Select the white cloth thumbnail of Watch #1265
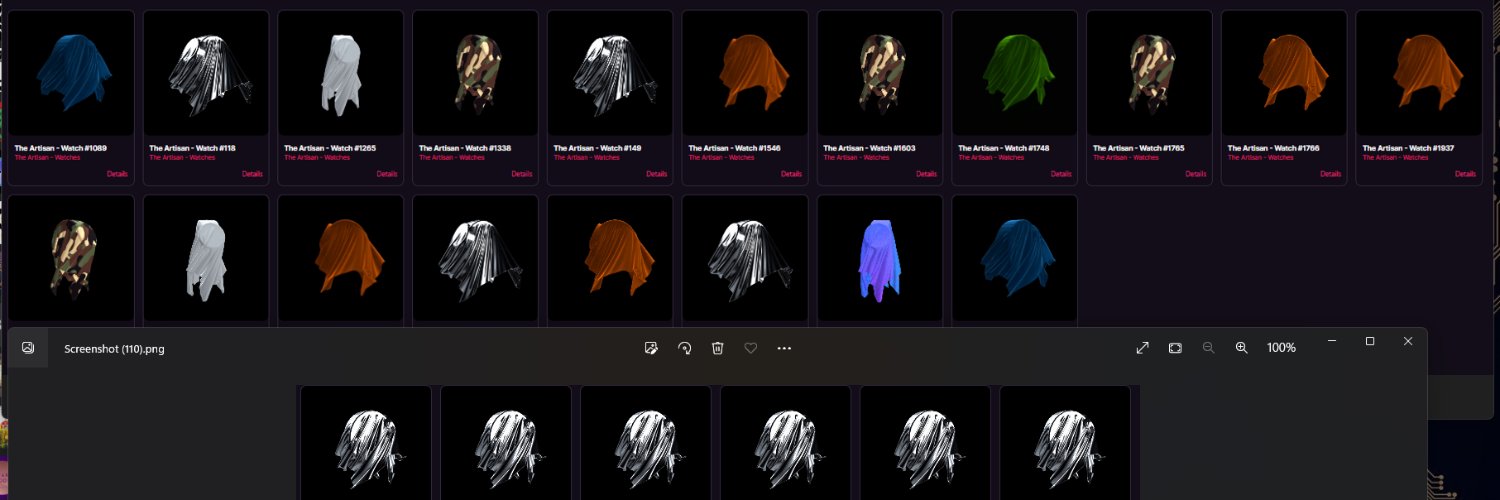This screenshot has width=1500, height=500. pos(341,73)
